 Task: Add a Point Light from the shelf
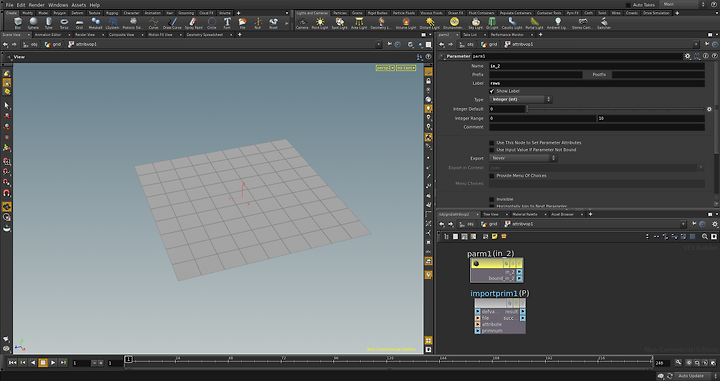320,23
